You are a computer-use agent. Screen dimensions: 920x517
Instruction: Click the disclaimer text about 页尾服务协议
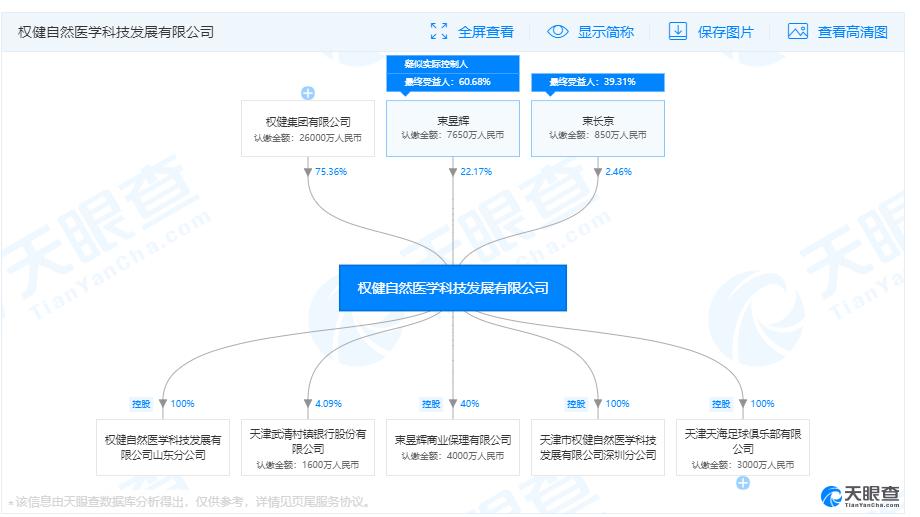tap(190, 502)
